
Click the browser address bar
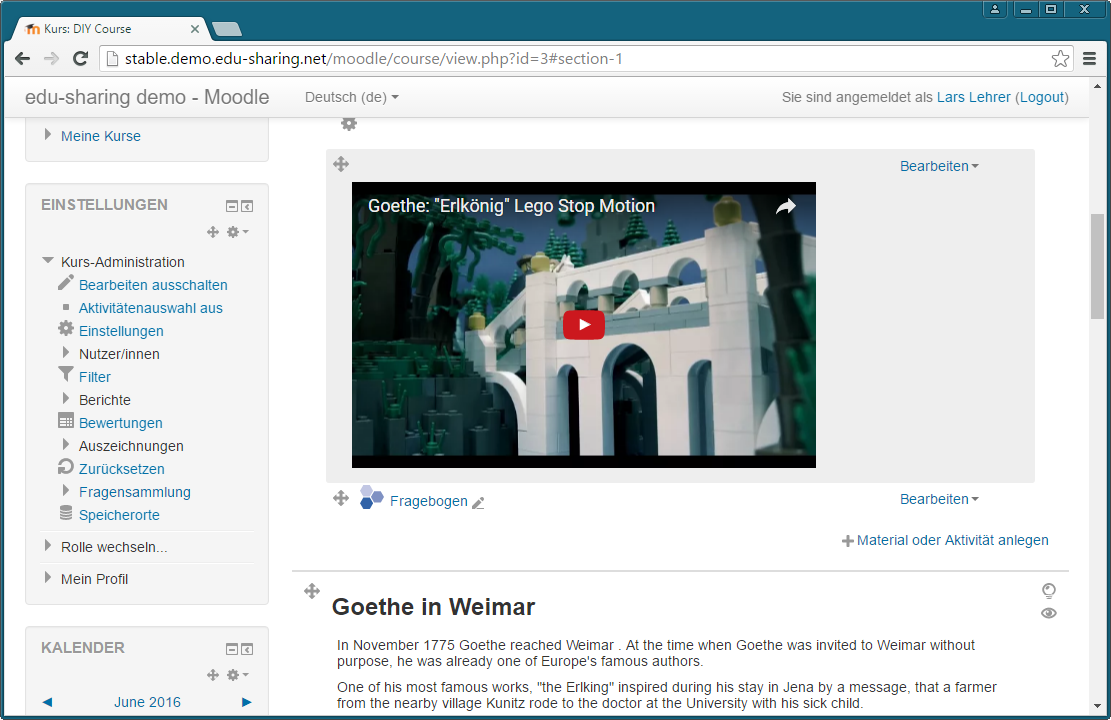(x=580, y=59)
